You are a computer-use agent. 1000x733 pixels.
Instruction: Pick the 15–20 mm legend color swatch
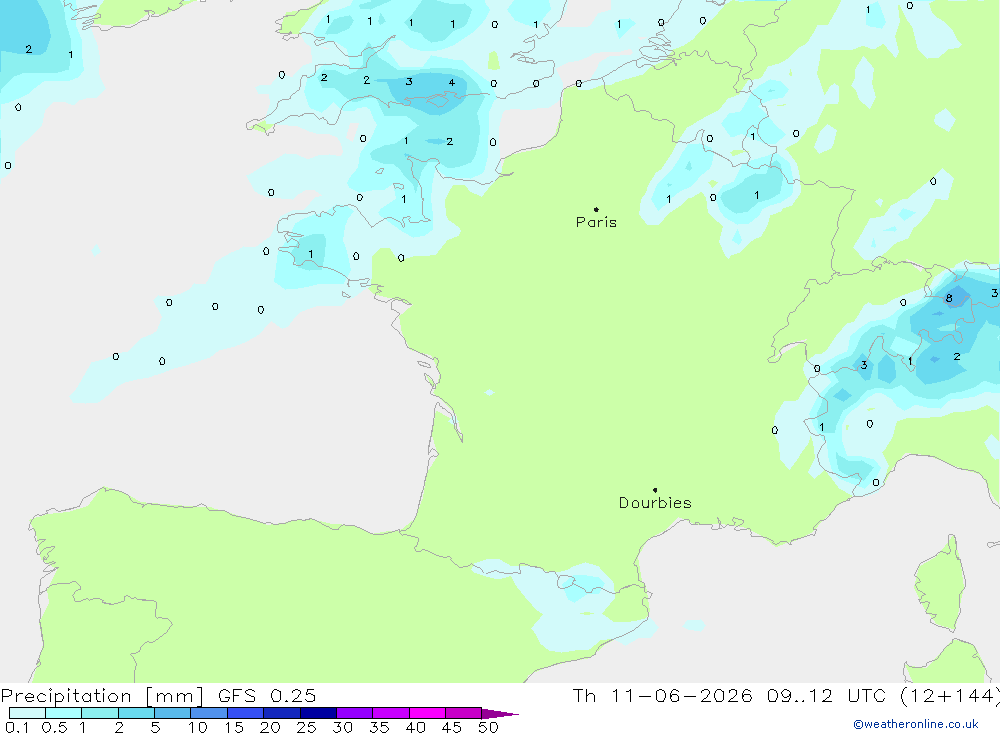coord(246,713)
